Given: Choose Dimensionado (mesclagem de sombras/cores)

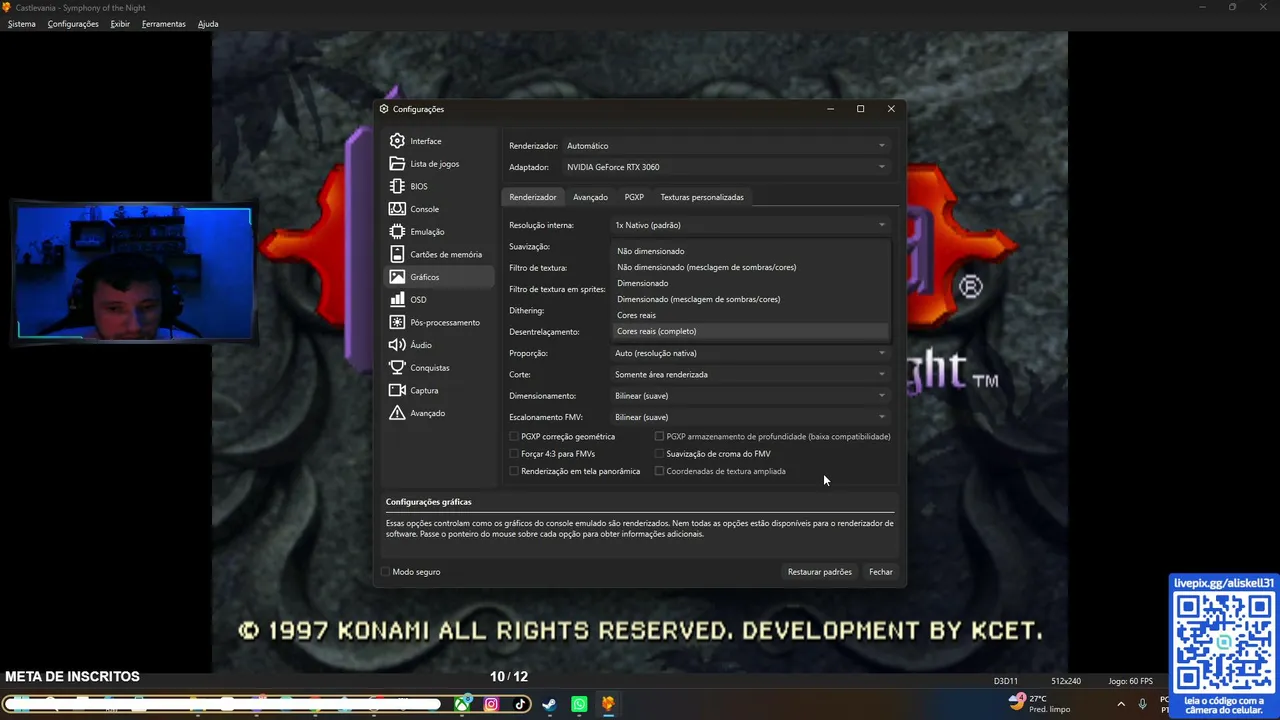Looking at the screenshot, I should (x=750, y=299).
